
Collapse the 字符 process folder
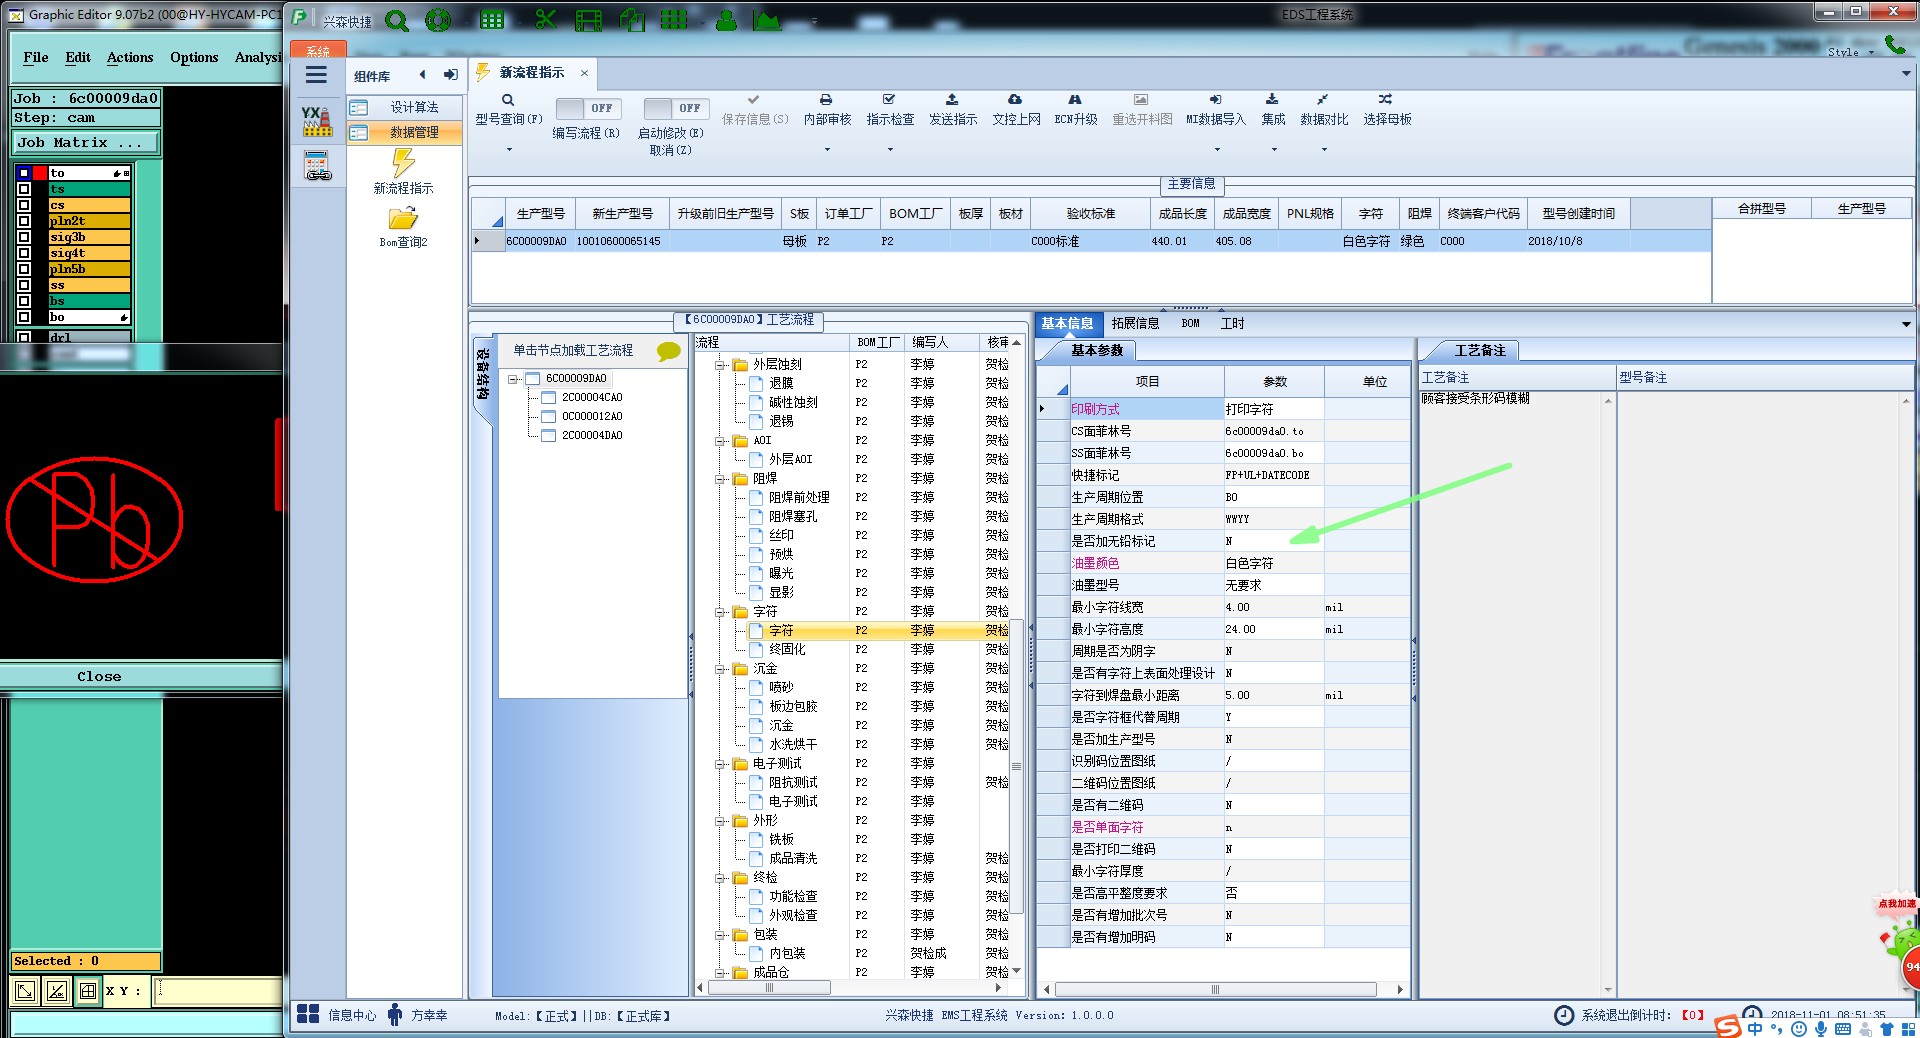pyautogui.click(x=720, y=612)
